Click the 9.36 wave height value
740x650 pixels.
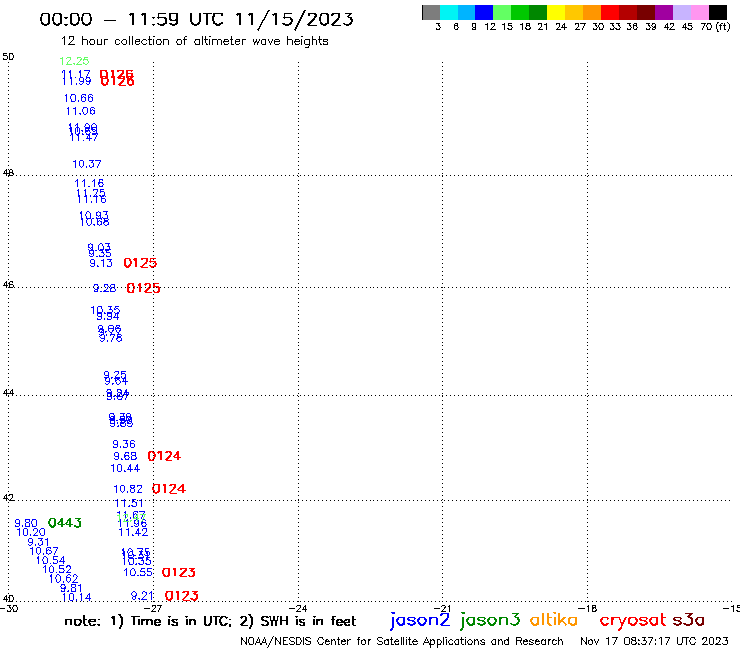[124, 444]
